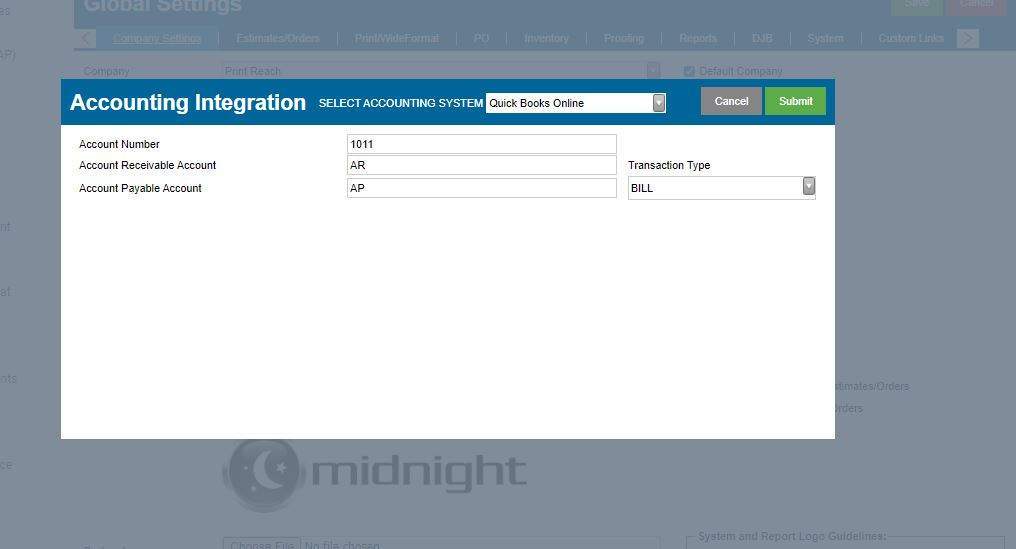
Task: Select the Inventory tab in Global Settings
Action: pyautogui.click(x=546, y=38)
